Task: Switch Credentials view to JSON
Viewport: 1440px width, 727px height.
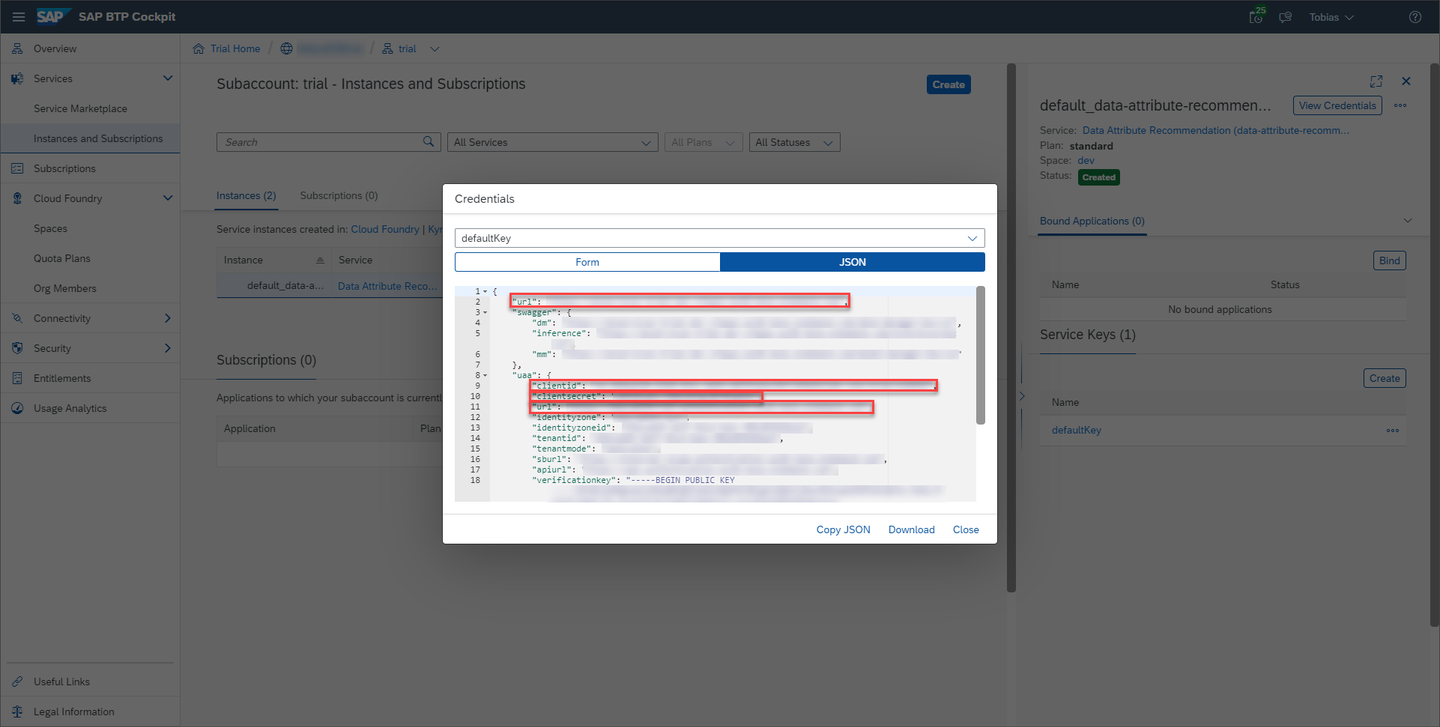Action: [x=852, y=262]
